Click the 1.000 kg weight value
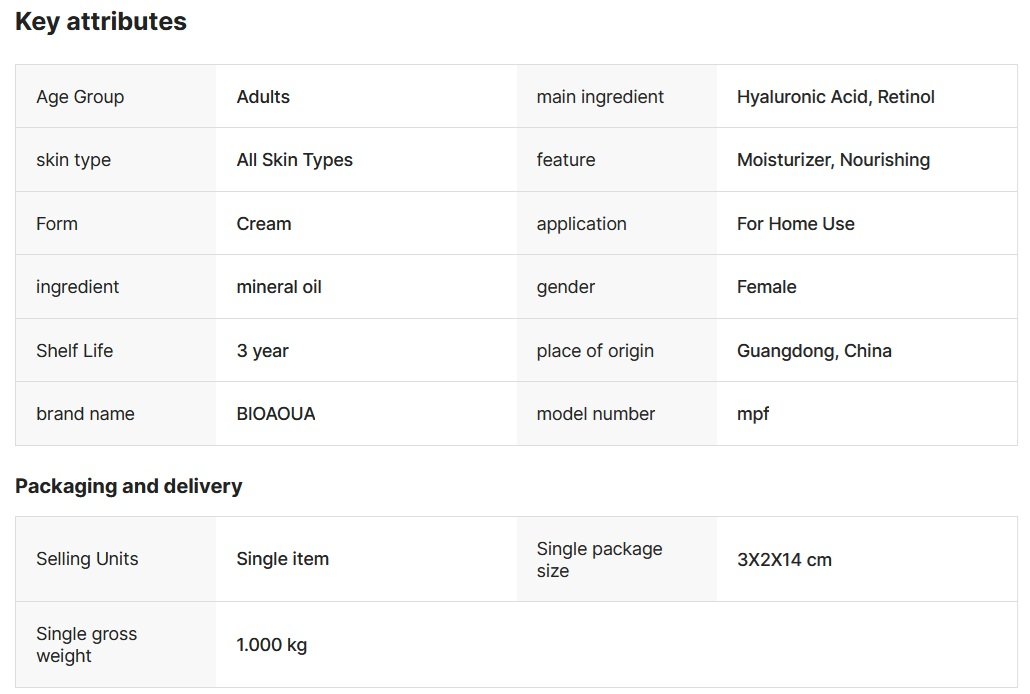 point(271,645)
